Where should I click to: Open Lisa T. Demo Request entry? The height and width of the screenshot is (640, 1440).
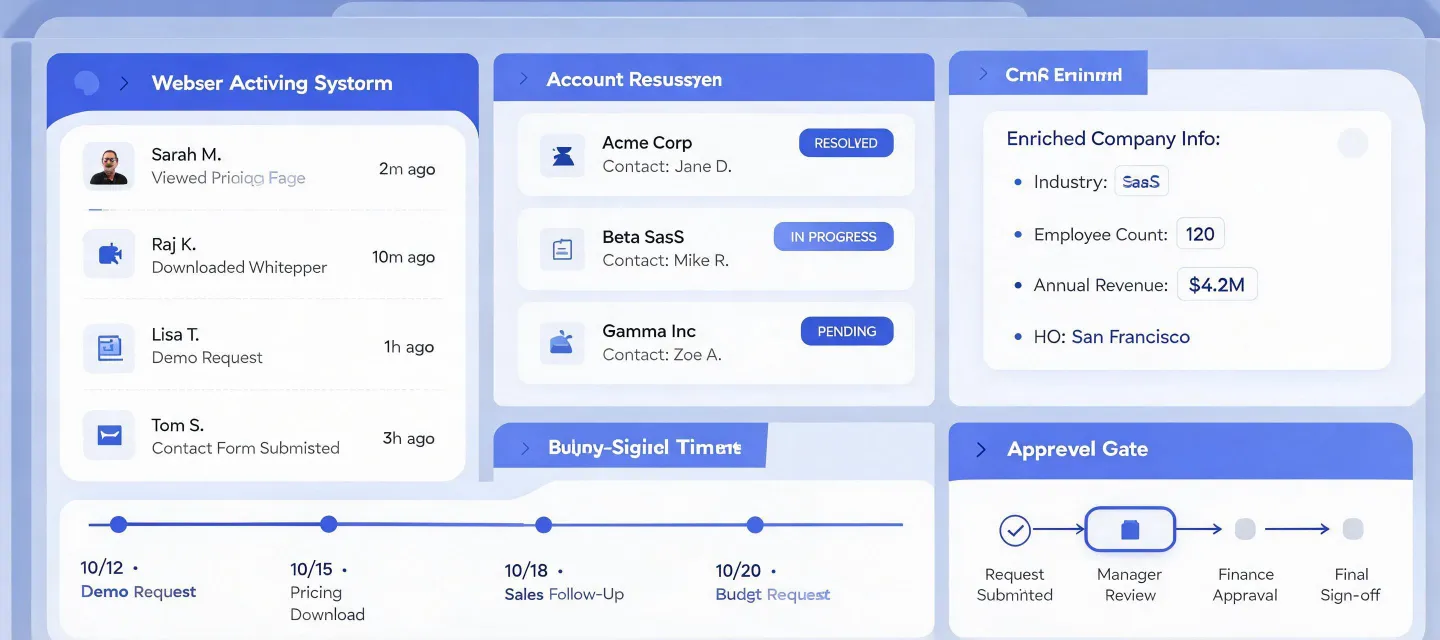pos(263,347)
